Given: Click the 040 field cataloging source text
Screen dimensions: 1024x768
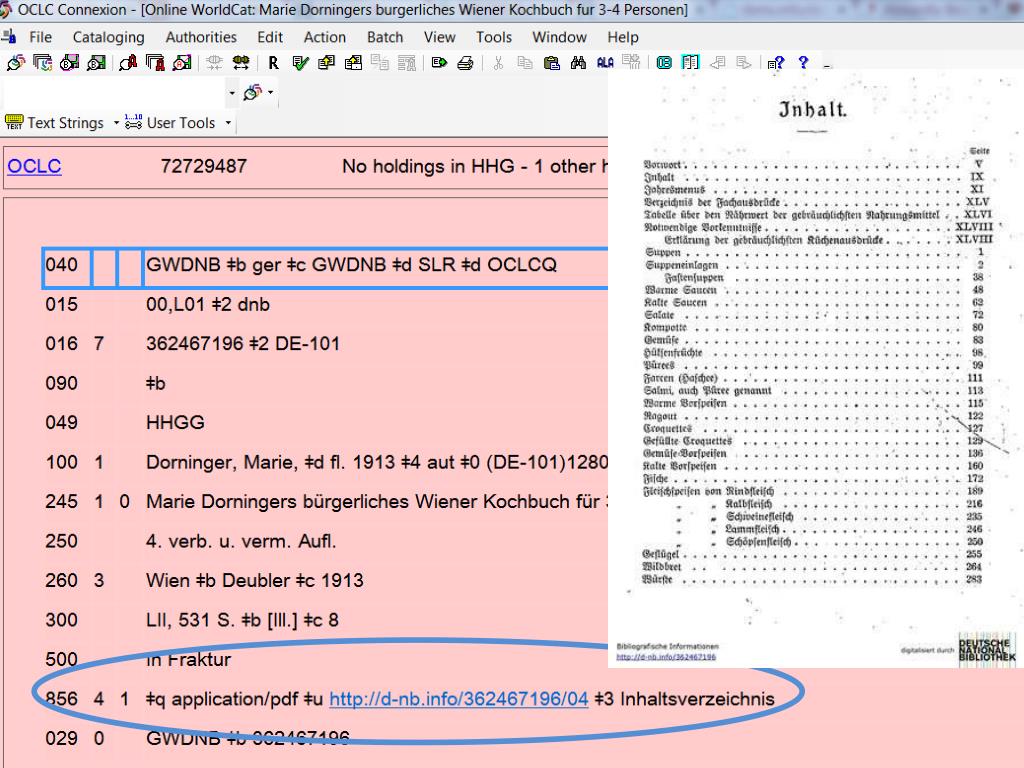Looking at the screenshot, I should click(351, 264).
